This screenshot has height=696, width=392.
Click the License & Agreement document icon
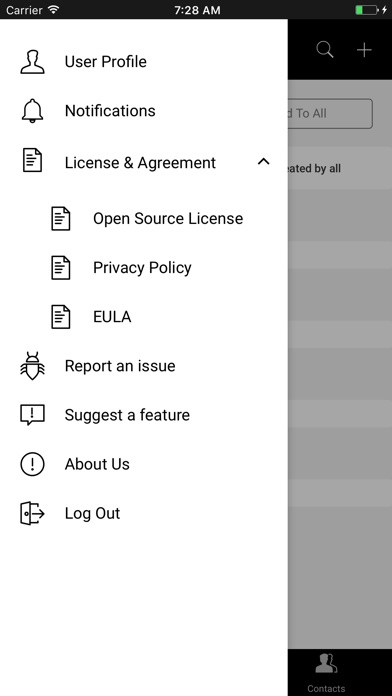click(32, 160)
